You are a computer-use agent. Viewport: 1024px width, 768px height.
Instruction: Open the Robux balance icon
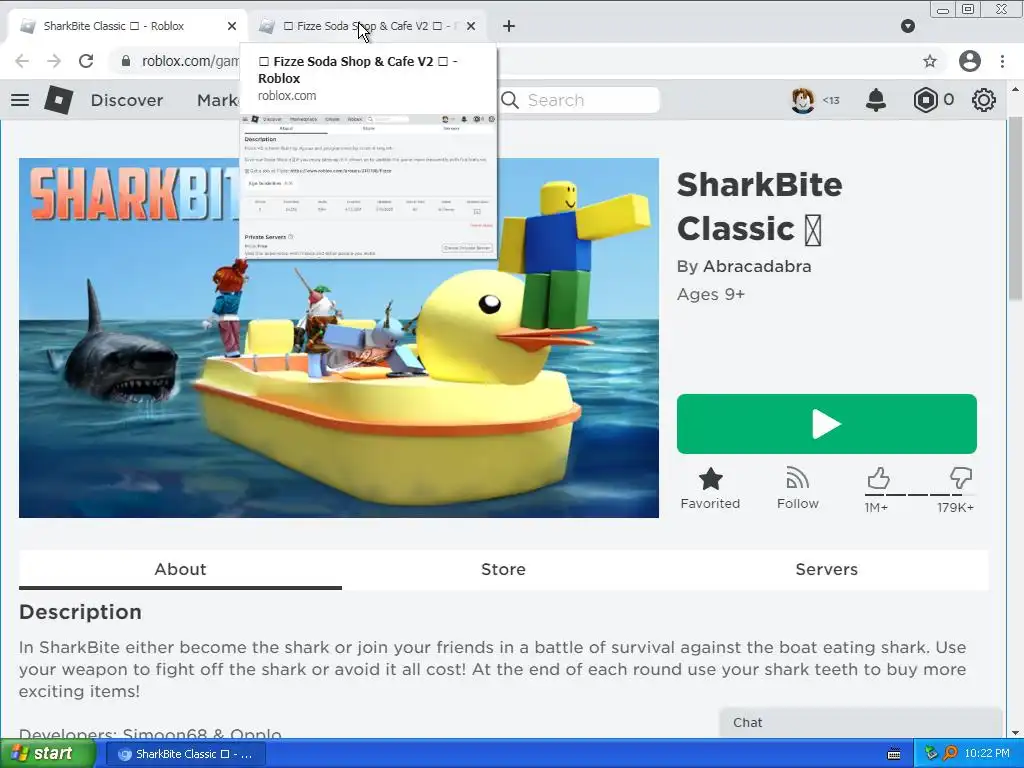[x=925, y=100]
